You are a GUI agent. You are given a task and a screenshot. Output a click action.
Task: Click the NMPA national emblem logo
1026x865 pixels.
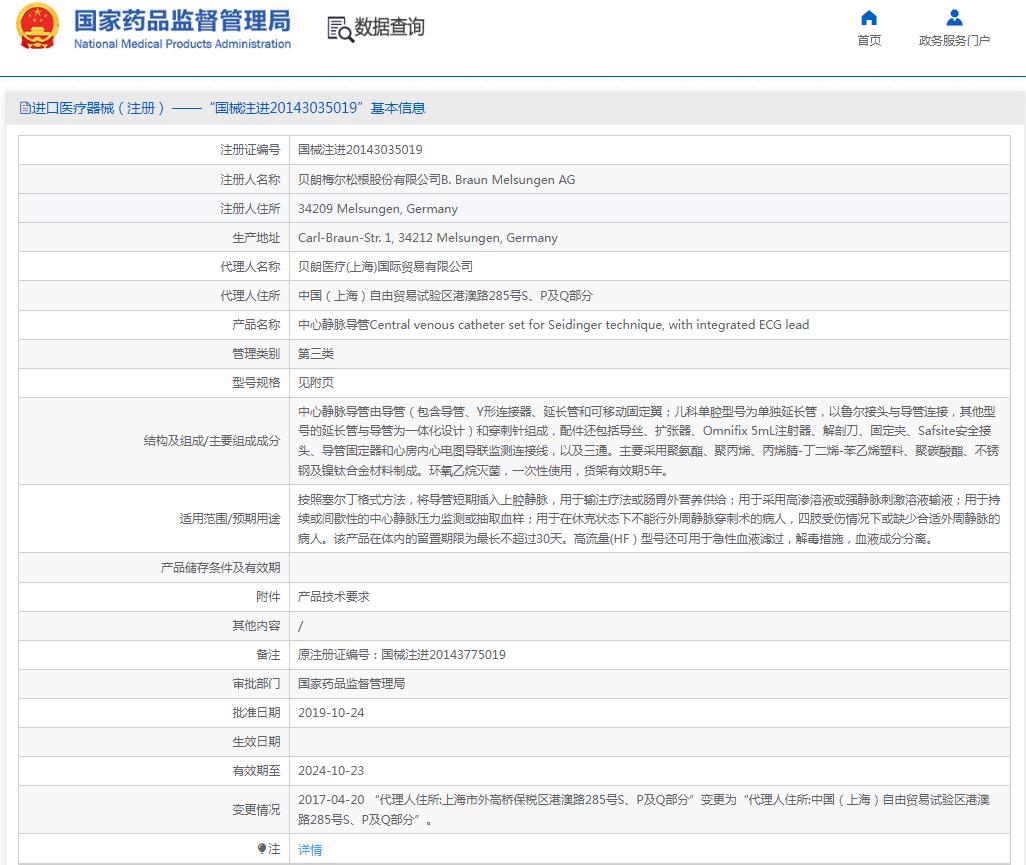tap(37, 26)
